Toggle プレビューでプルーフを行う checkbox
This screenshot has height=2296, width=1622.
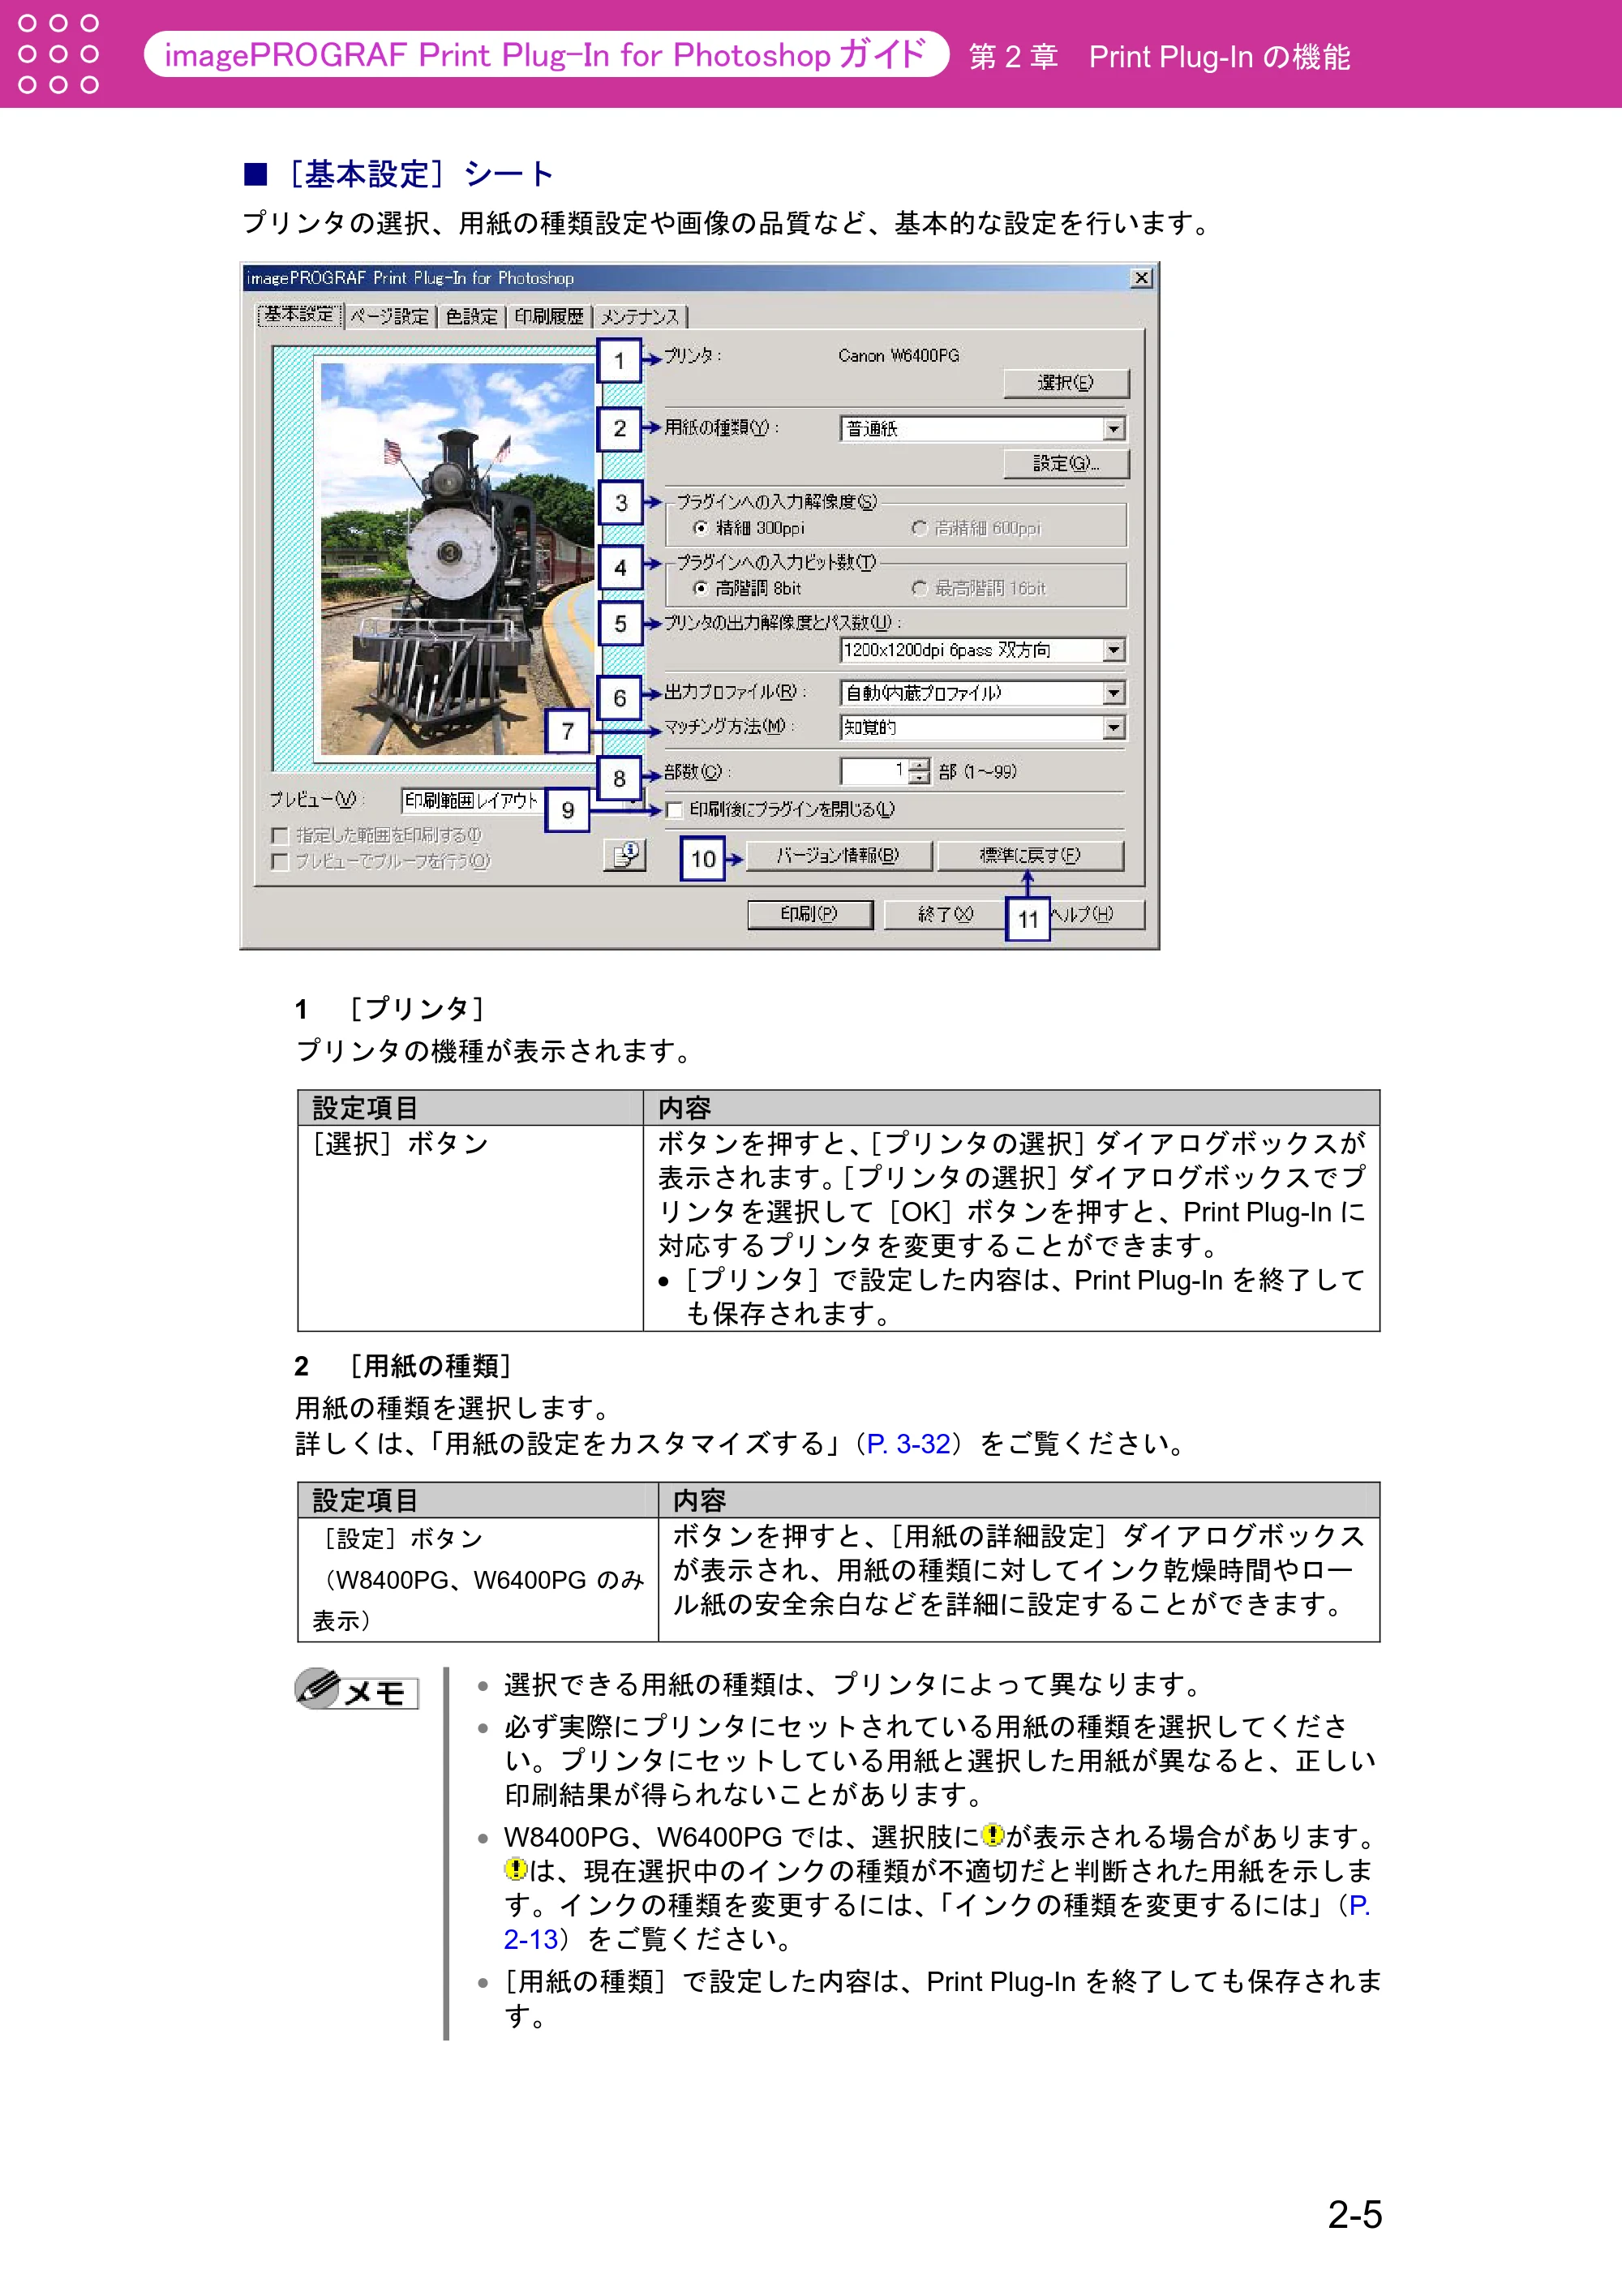tap(280, 861)
